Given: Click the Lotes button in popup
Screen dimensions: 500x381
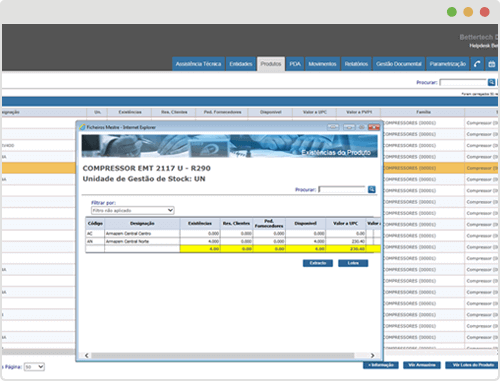Looking at the screenshot, I should coord(353,263).
